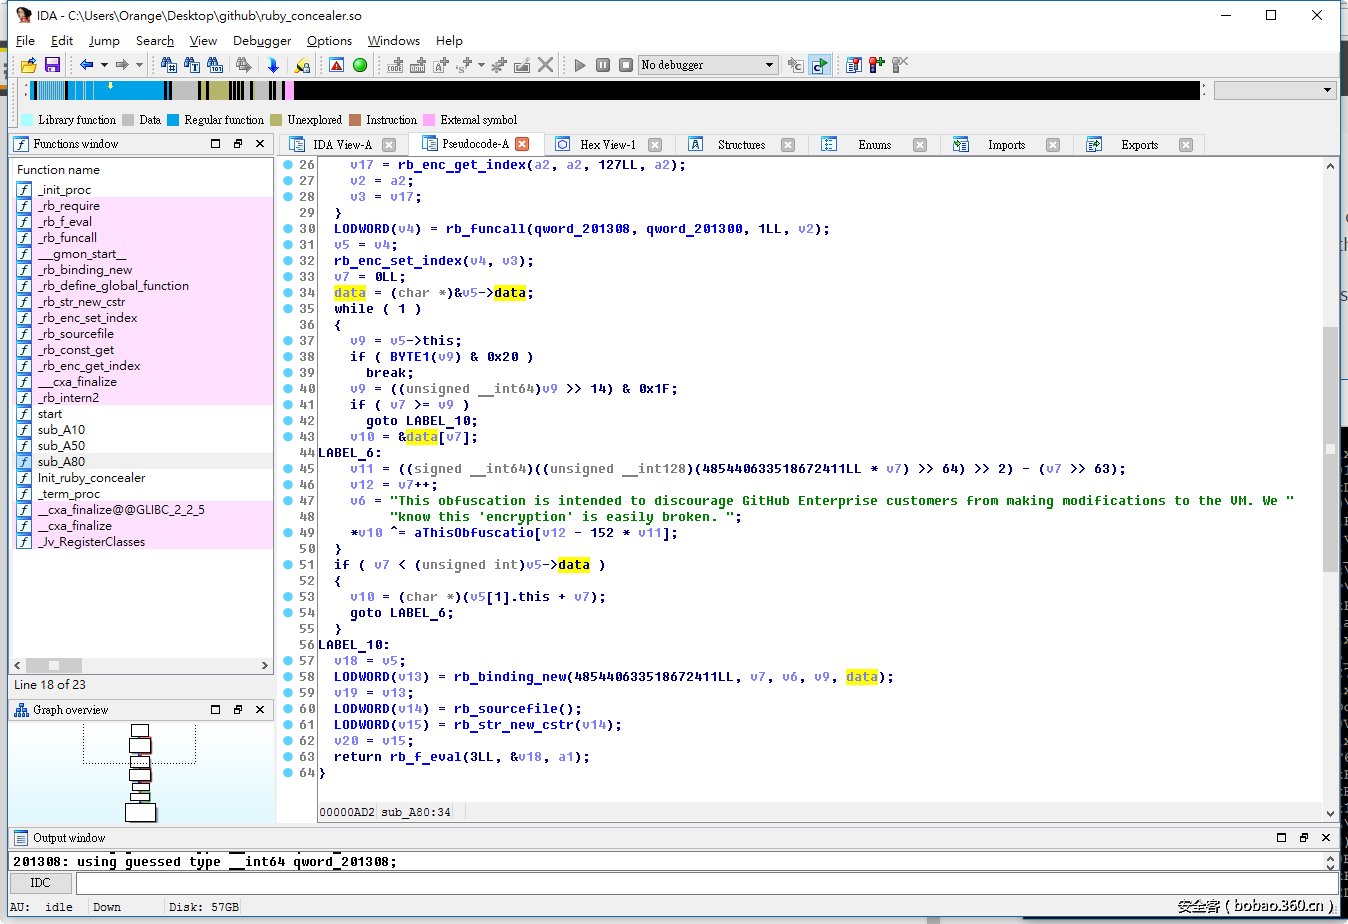Add a new breakpoint via toolbar icon
1348x924 pixels.
[875, 65]
